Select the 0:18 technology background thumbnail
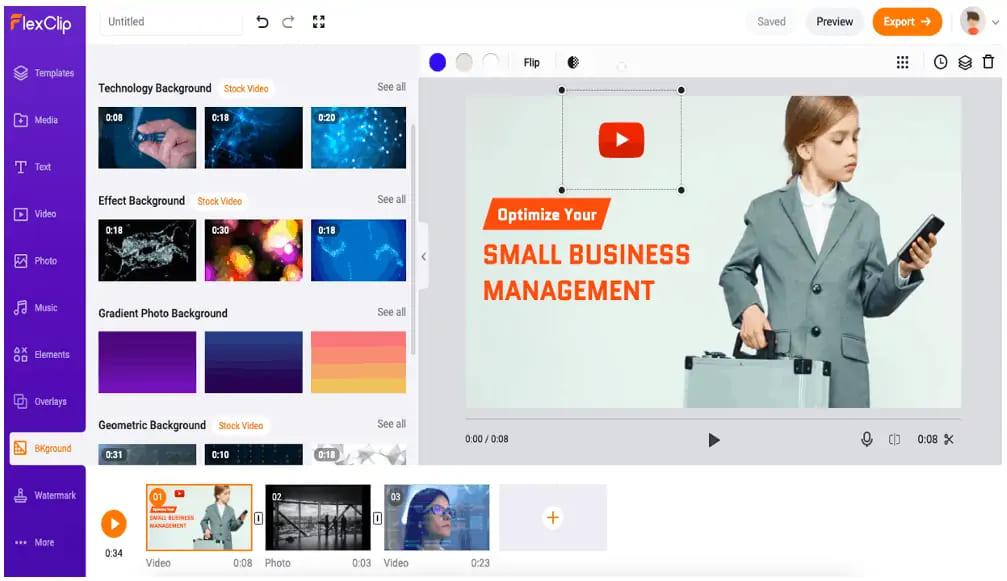Screen dimensions: 1007x581 pyautogui.click(x=253, y=138)
